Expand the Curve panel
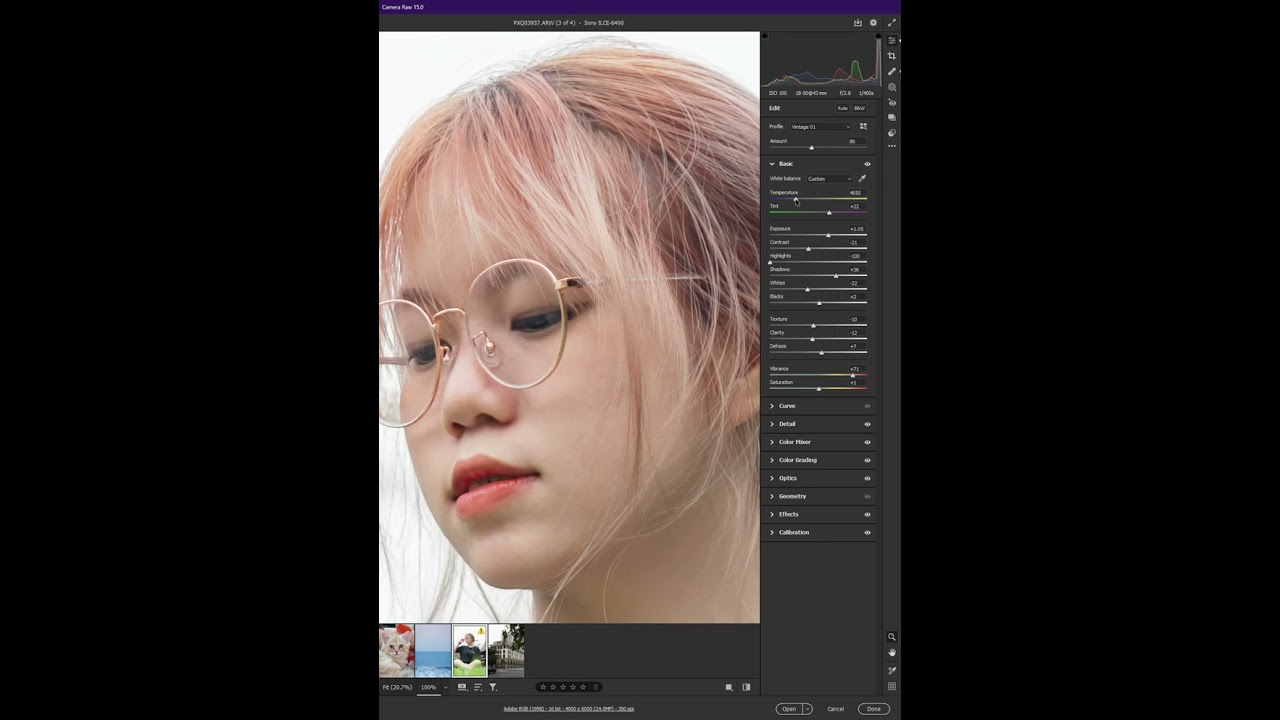Image resolution: width=1280 pixels, height=720 pixels. click(772, 406)
